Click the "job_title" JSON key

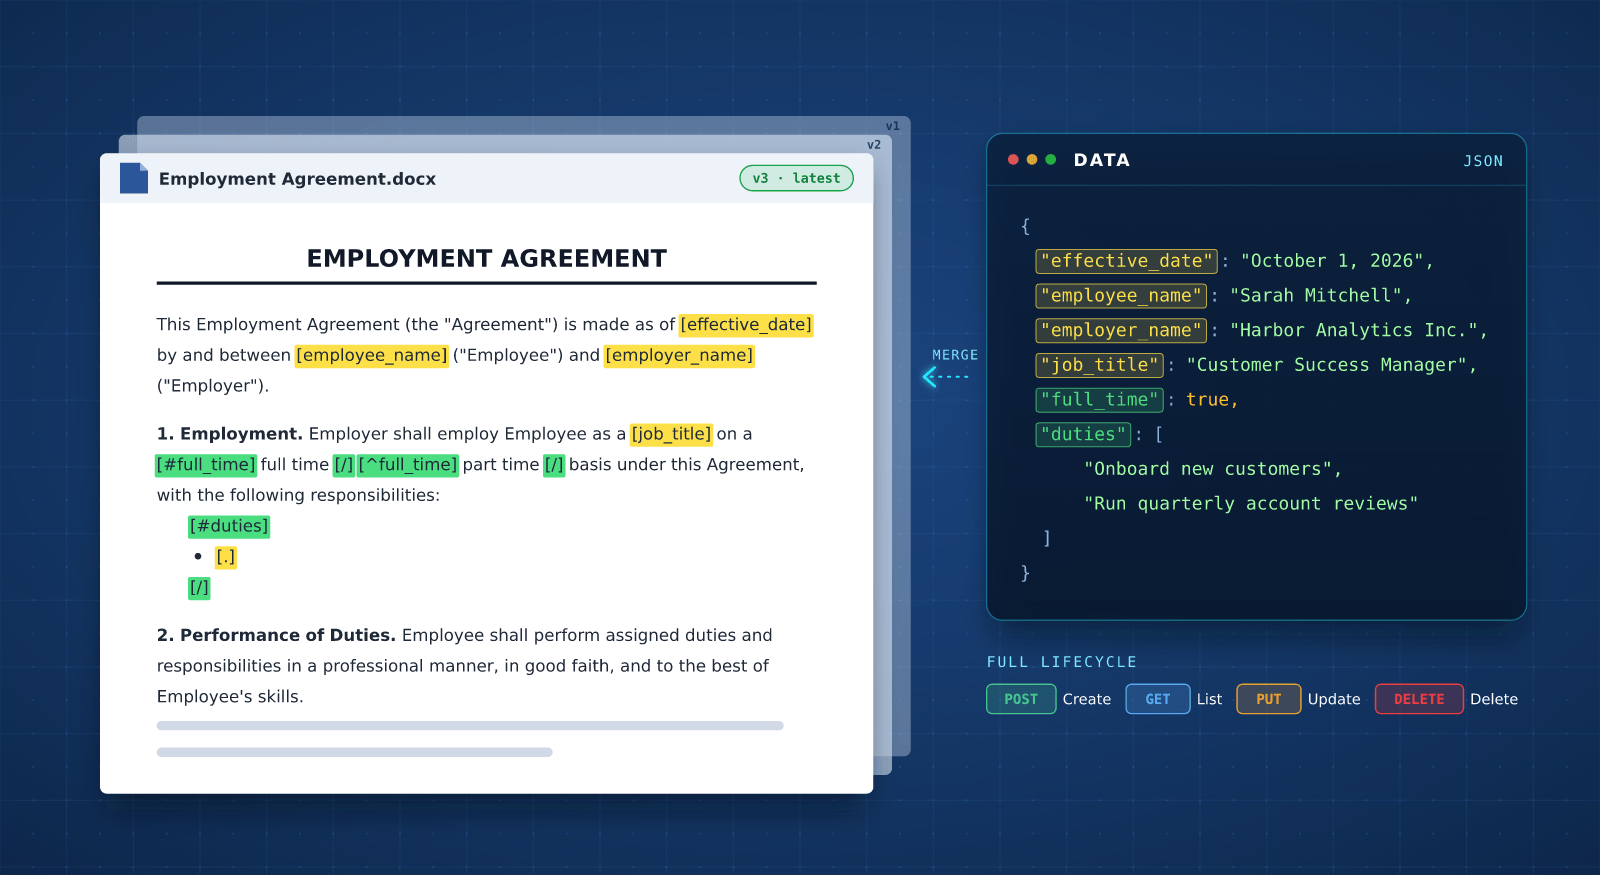(x=1099, y=366)
